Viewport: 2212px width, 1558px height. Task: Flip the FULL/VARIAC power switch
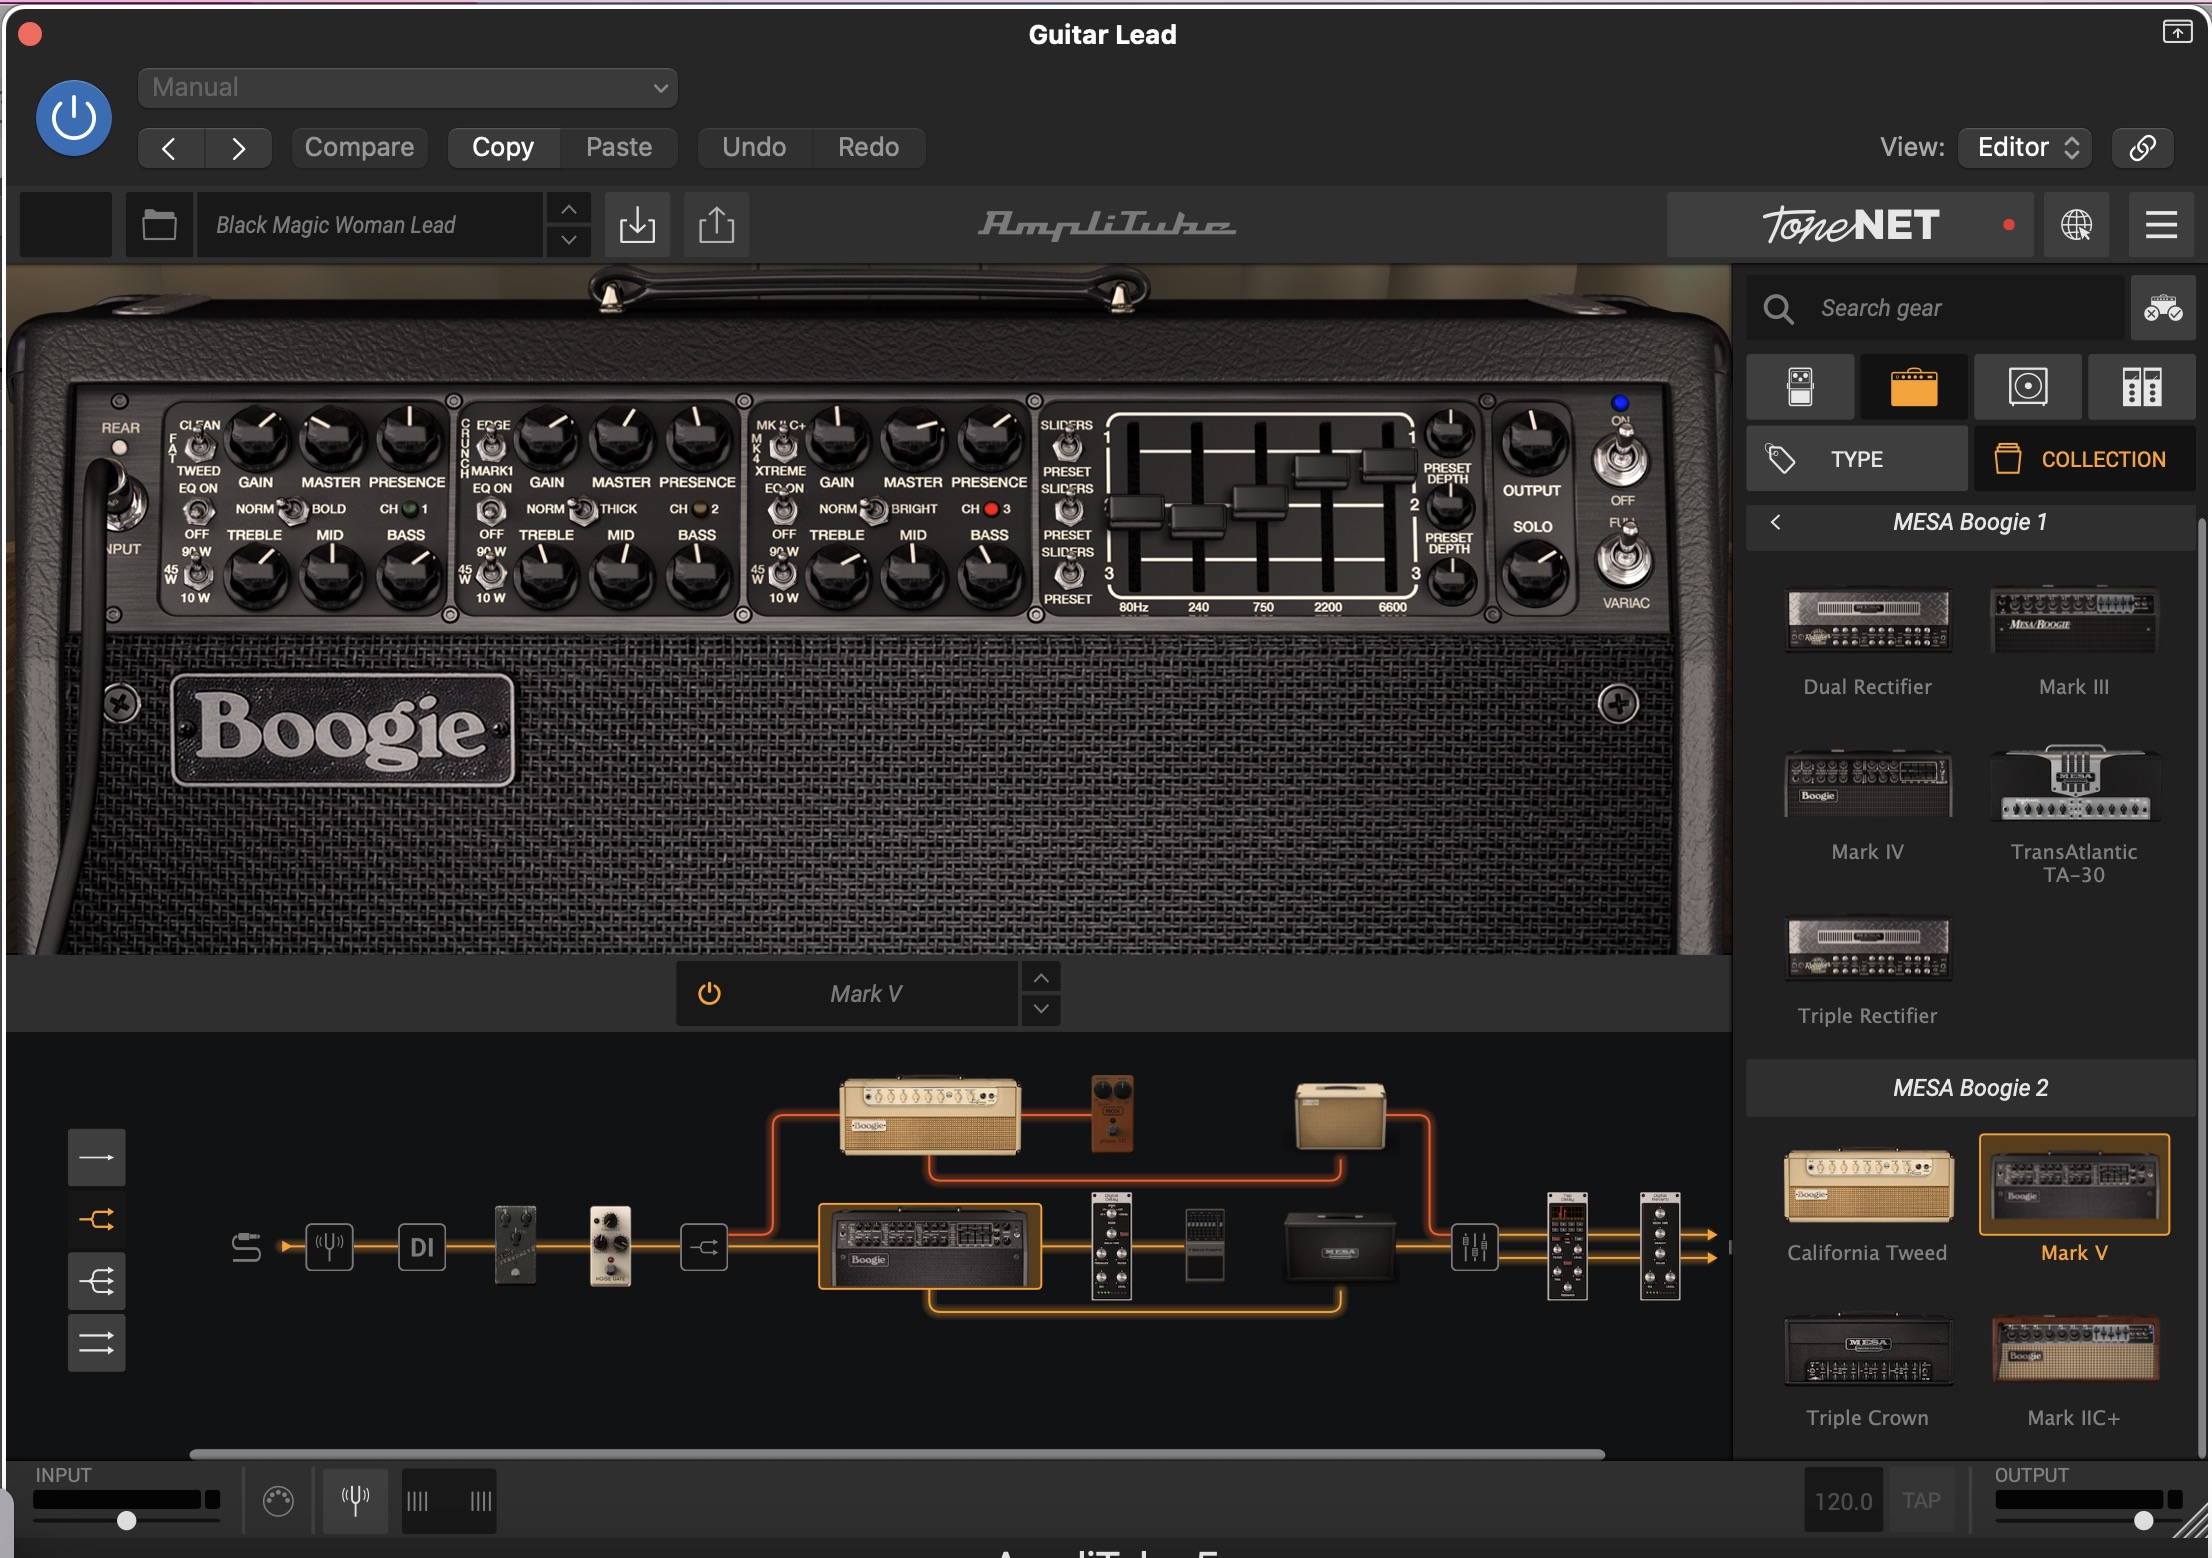coord(1624,556)
